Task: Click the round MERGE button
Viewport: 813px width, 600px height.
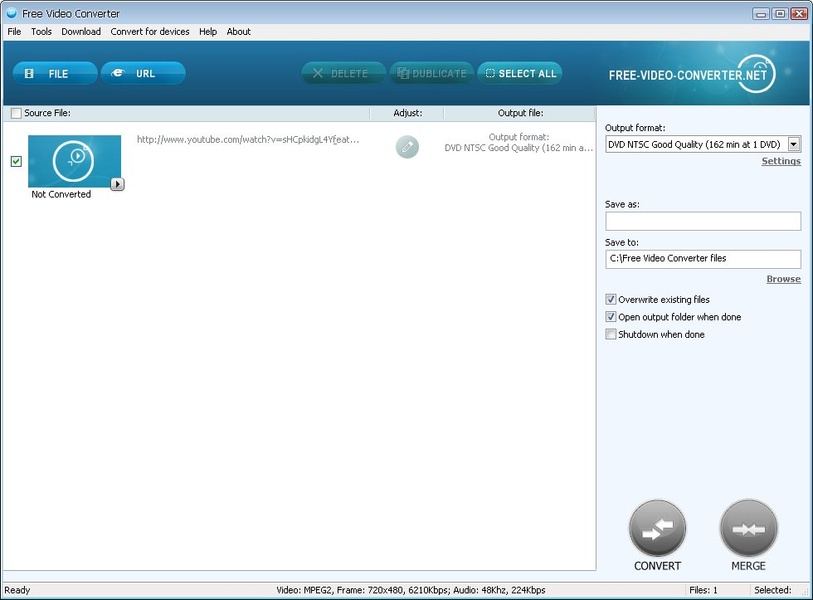Action: [748, 528]
